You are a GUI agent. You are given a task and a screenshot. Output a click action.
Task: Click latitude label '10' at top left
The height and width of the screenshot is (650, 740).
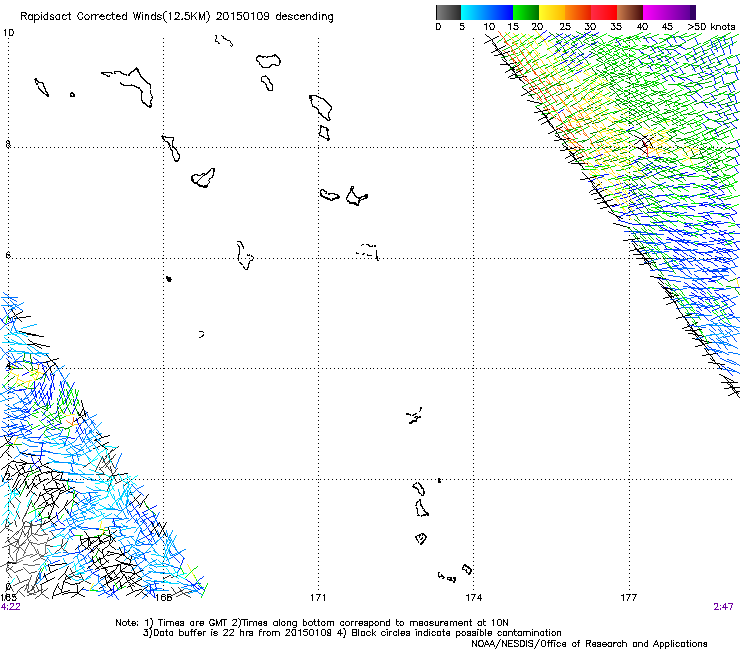tap(8, 33)
